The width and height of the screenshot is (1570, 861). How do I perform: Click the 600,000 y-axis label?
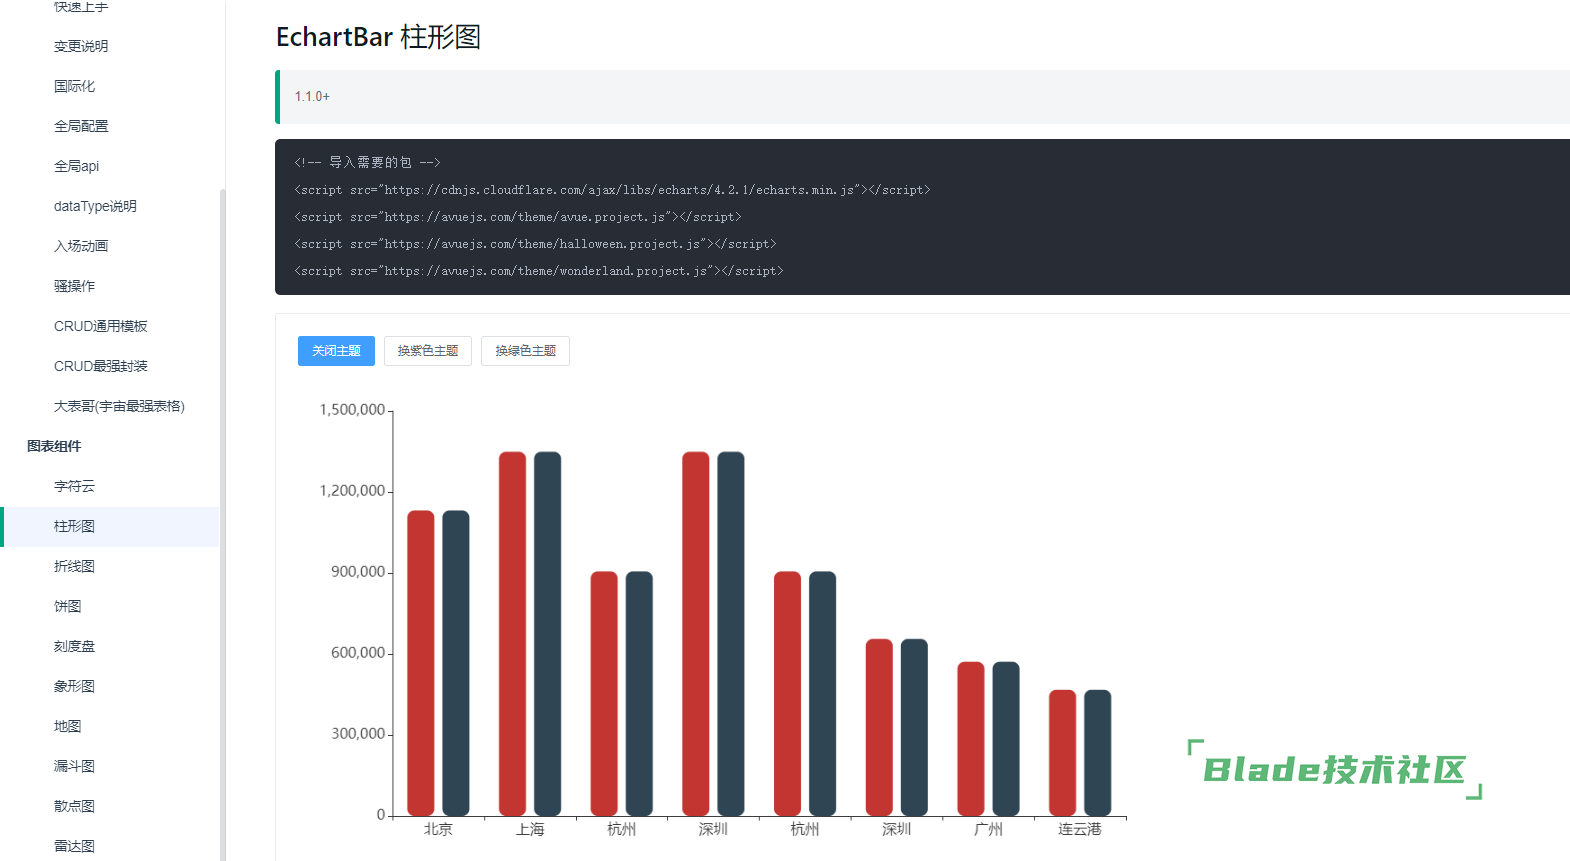coord(358,653)
